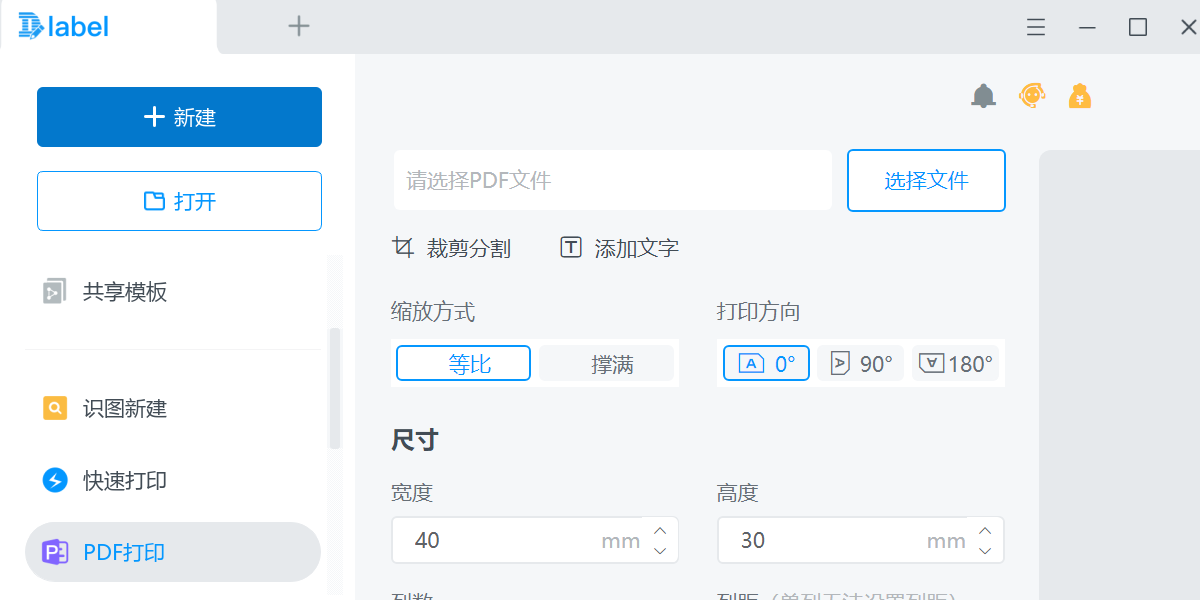
Task: Open the customer service assistant
Action: pos(1031,95)
